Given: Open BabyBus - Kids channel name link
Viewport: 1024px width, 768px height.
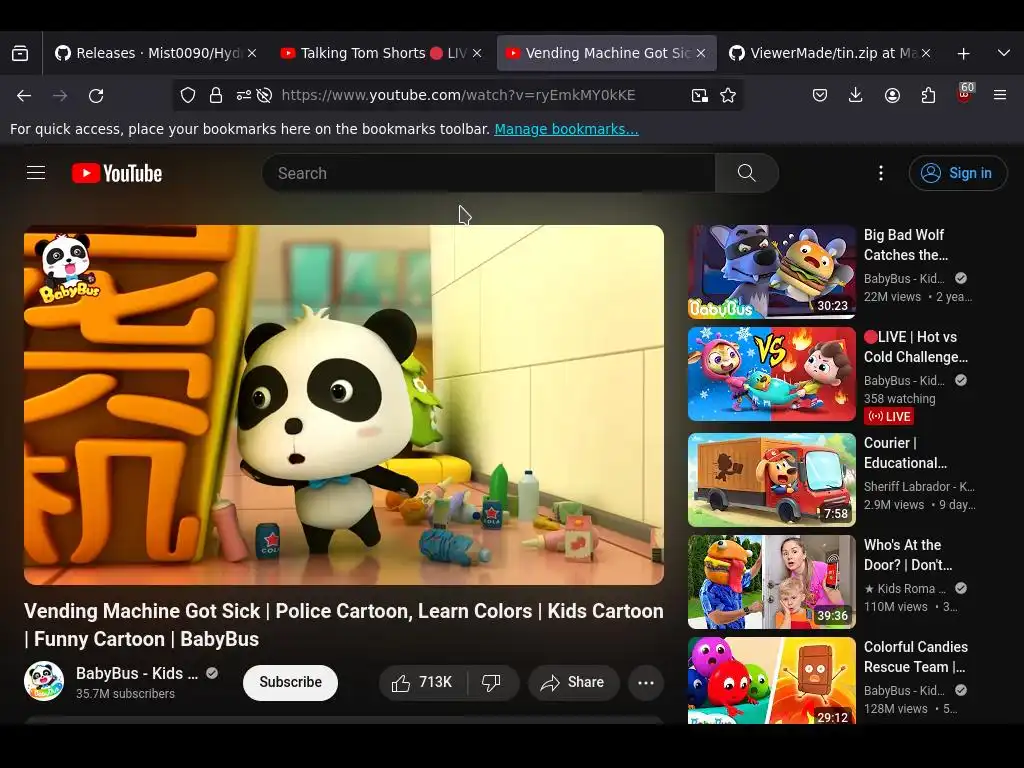Looking at the screenshot, I should 137,673.
